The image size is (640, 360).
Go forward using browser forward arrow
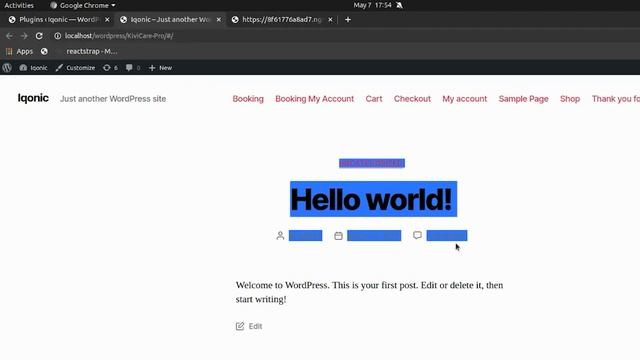[x=24, y=36]
